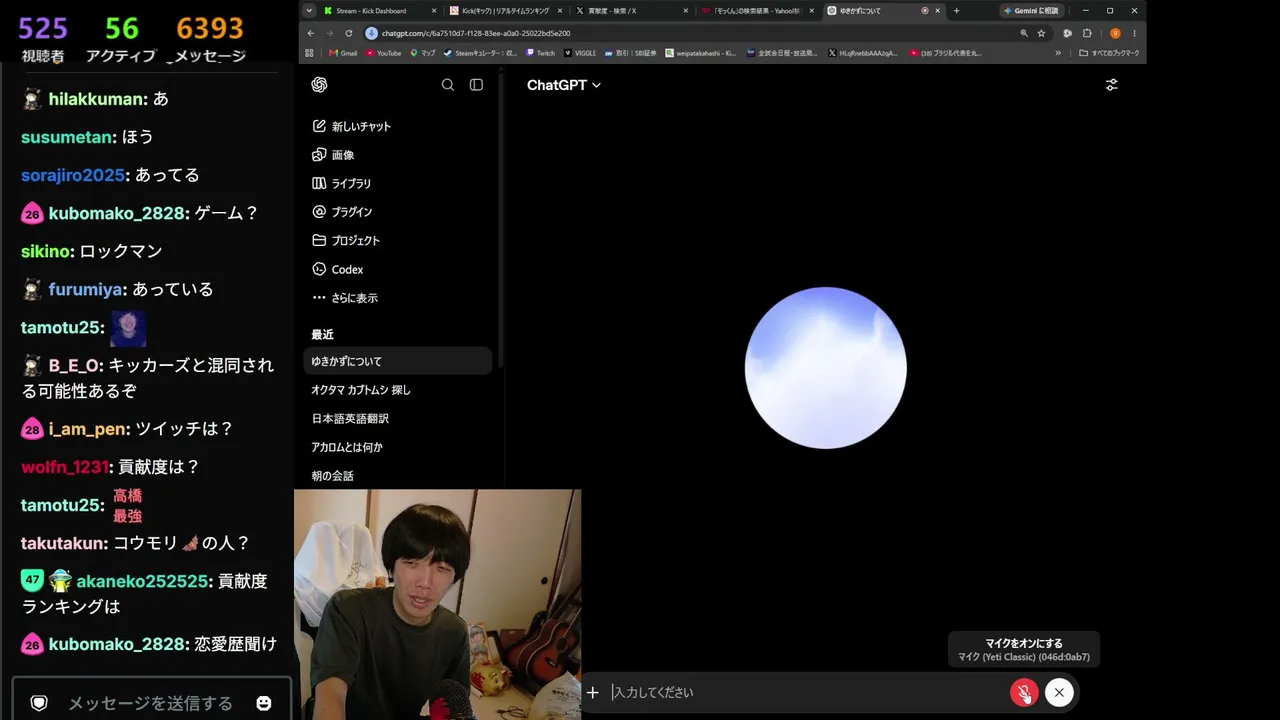
Task: Open the 日本語英語翻訳 chat
Action: pos(398,418)
